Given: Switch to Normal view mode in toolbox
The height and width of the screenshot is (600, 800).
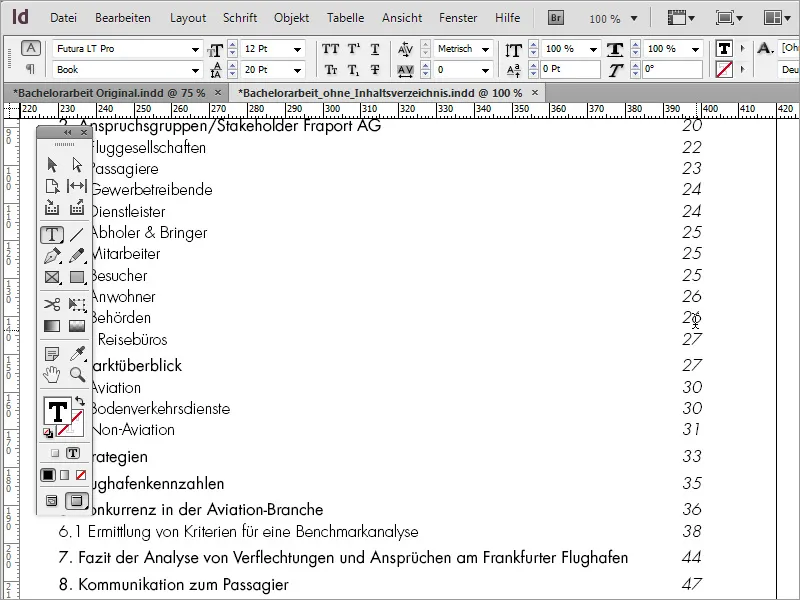Looking at the screenshot, I should (x=52, y=501).
